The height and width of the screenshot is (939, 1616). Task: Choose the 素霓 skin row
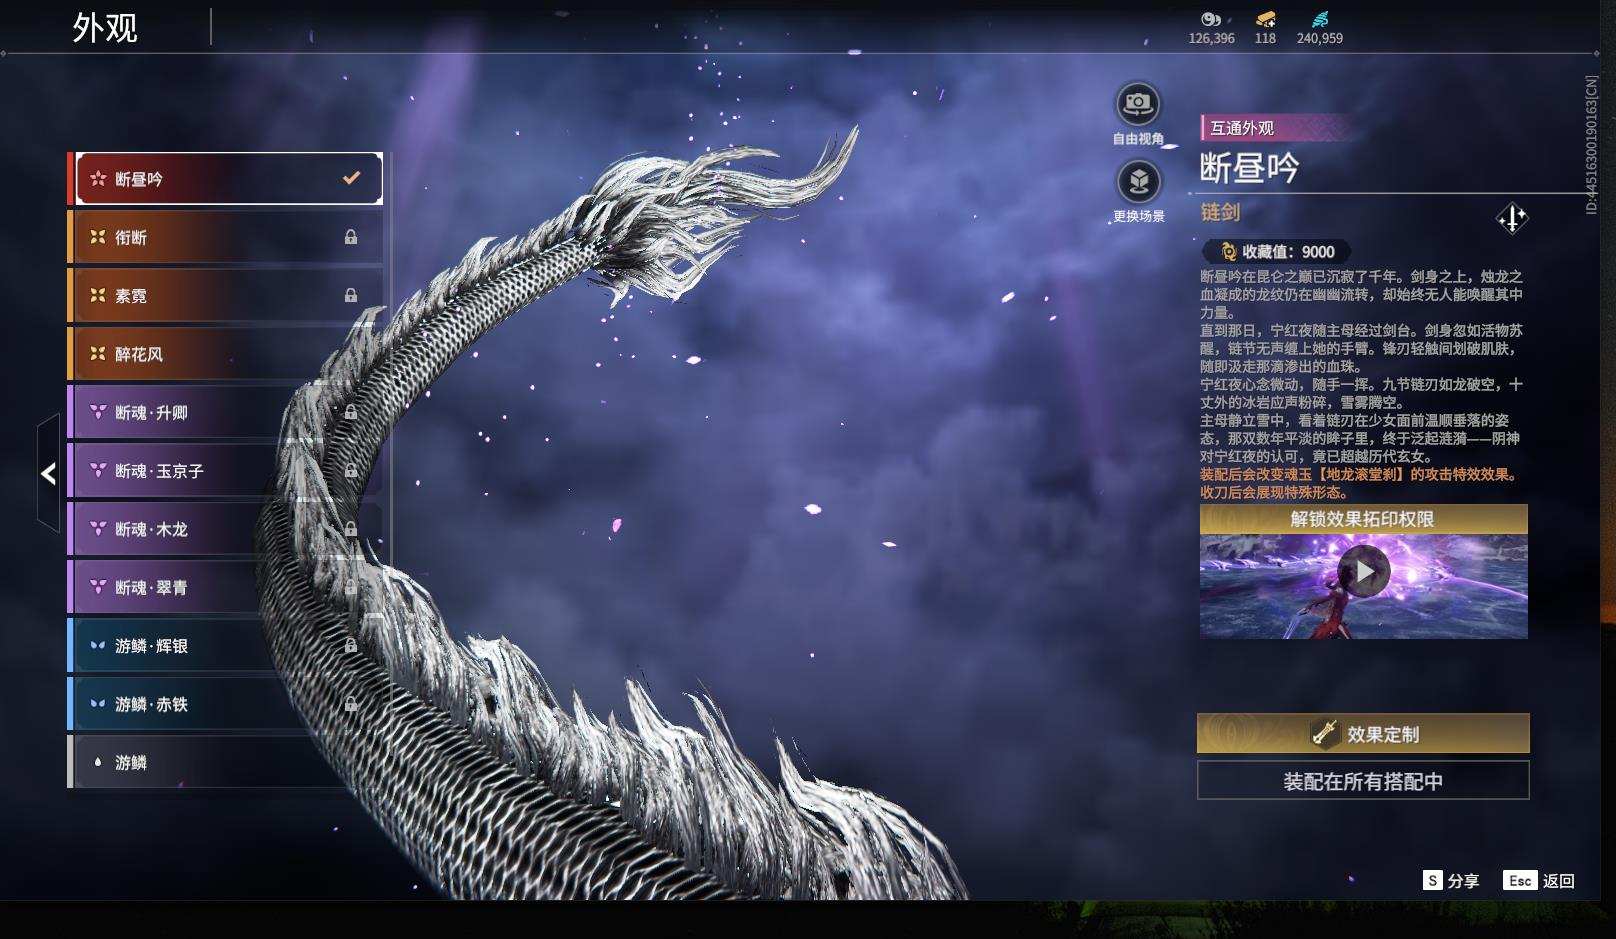click(x=226, y=296)
